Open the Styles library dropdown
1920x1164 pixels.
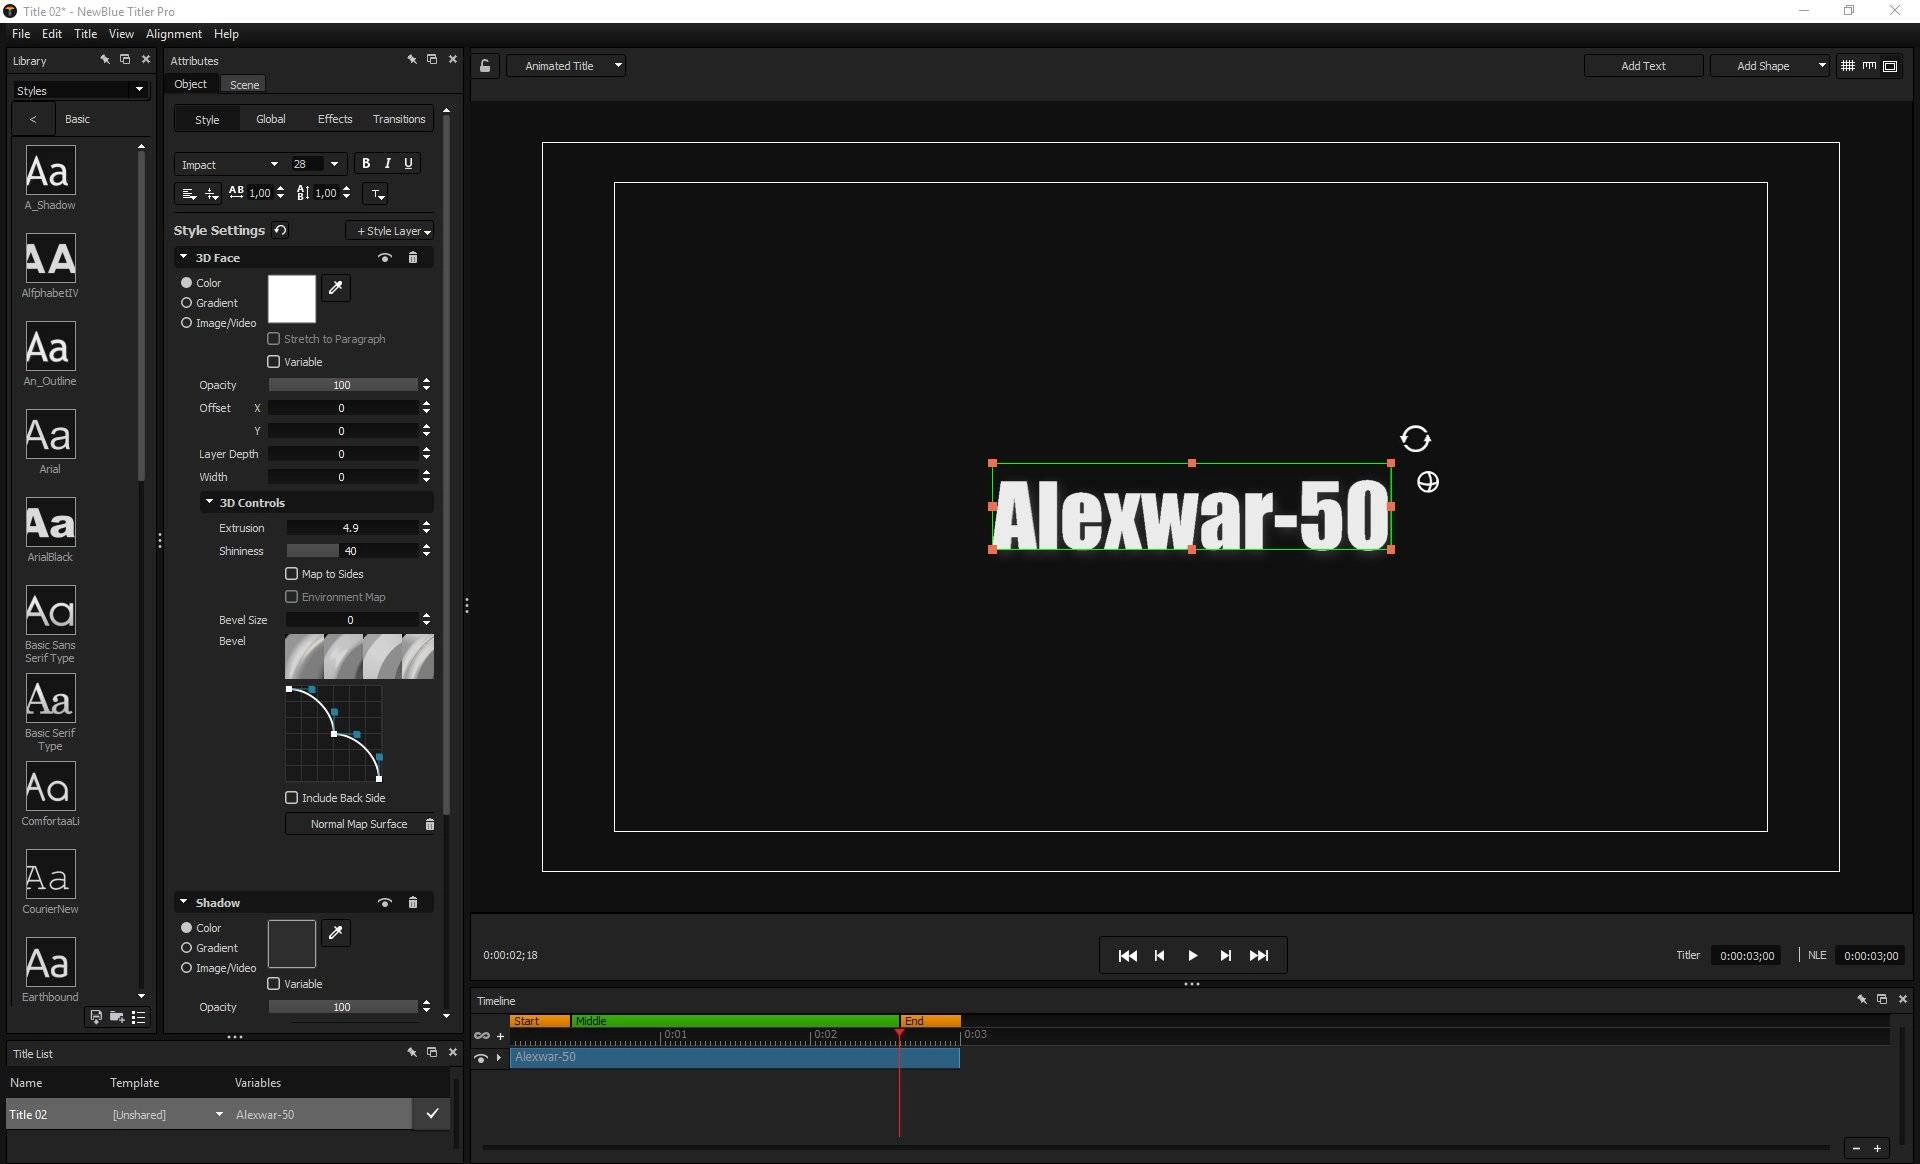click(81, 90)
